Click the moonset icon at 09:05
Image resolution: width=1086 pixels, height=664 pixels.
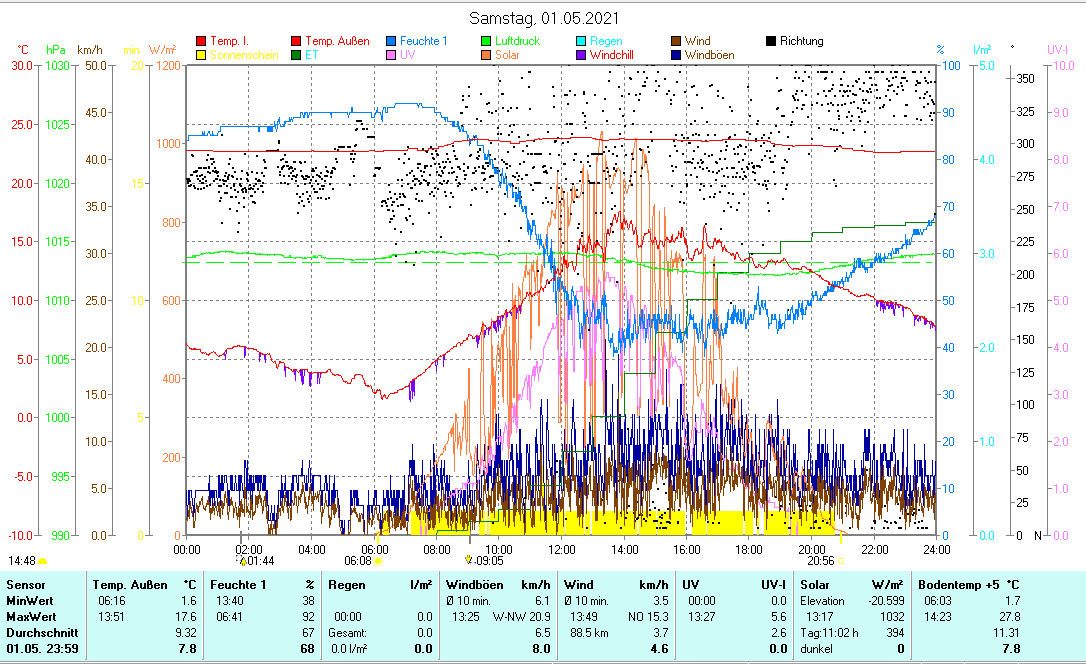click(469, 560)
